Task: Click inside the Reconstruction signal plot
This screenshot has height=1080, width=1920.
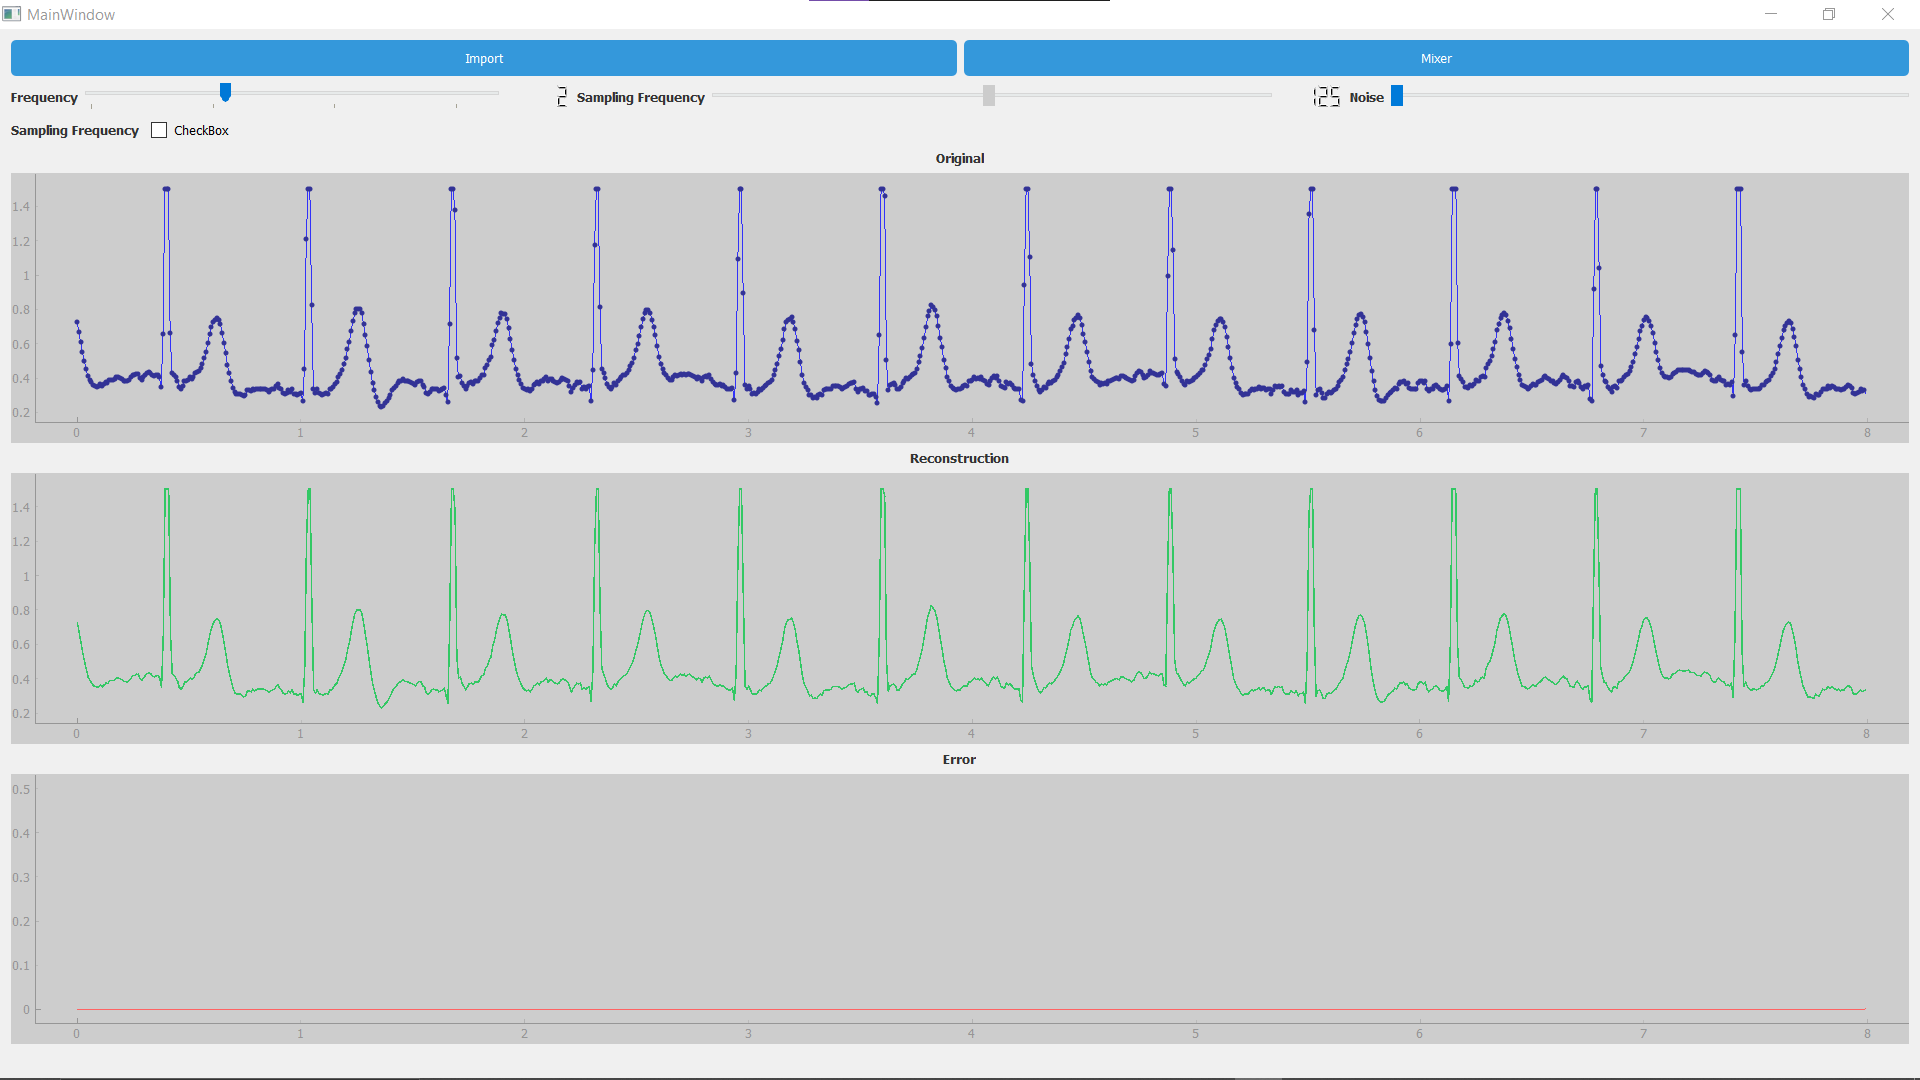Action: (960, 600)
